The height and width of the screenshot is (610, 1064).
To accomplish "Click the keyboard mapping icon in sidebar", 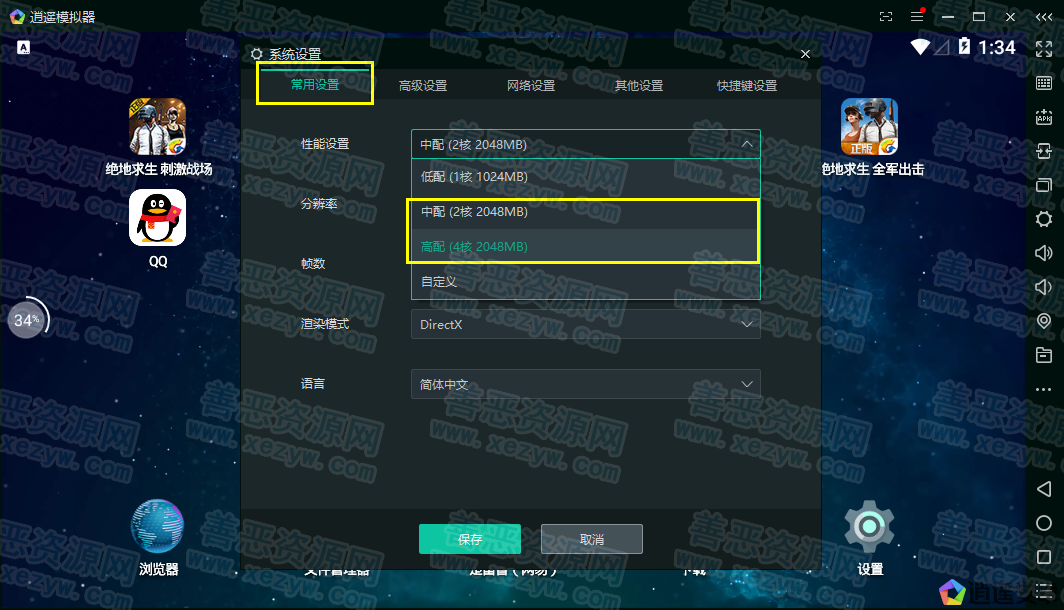I will coord(1043,82).
